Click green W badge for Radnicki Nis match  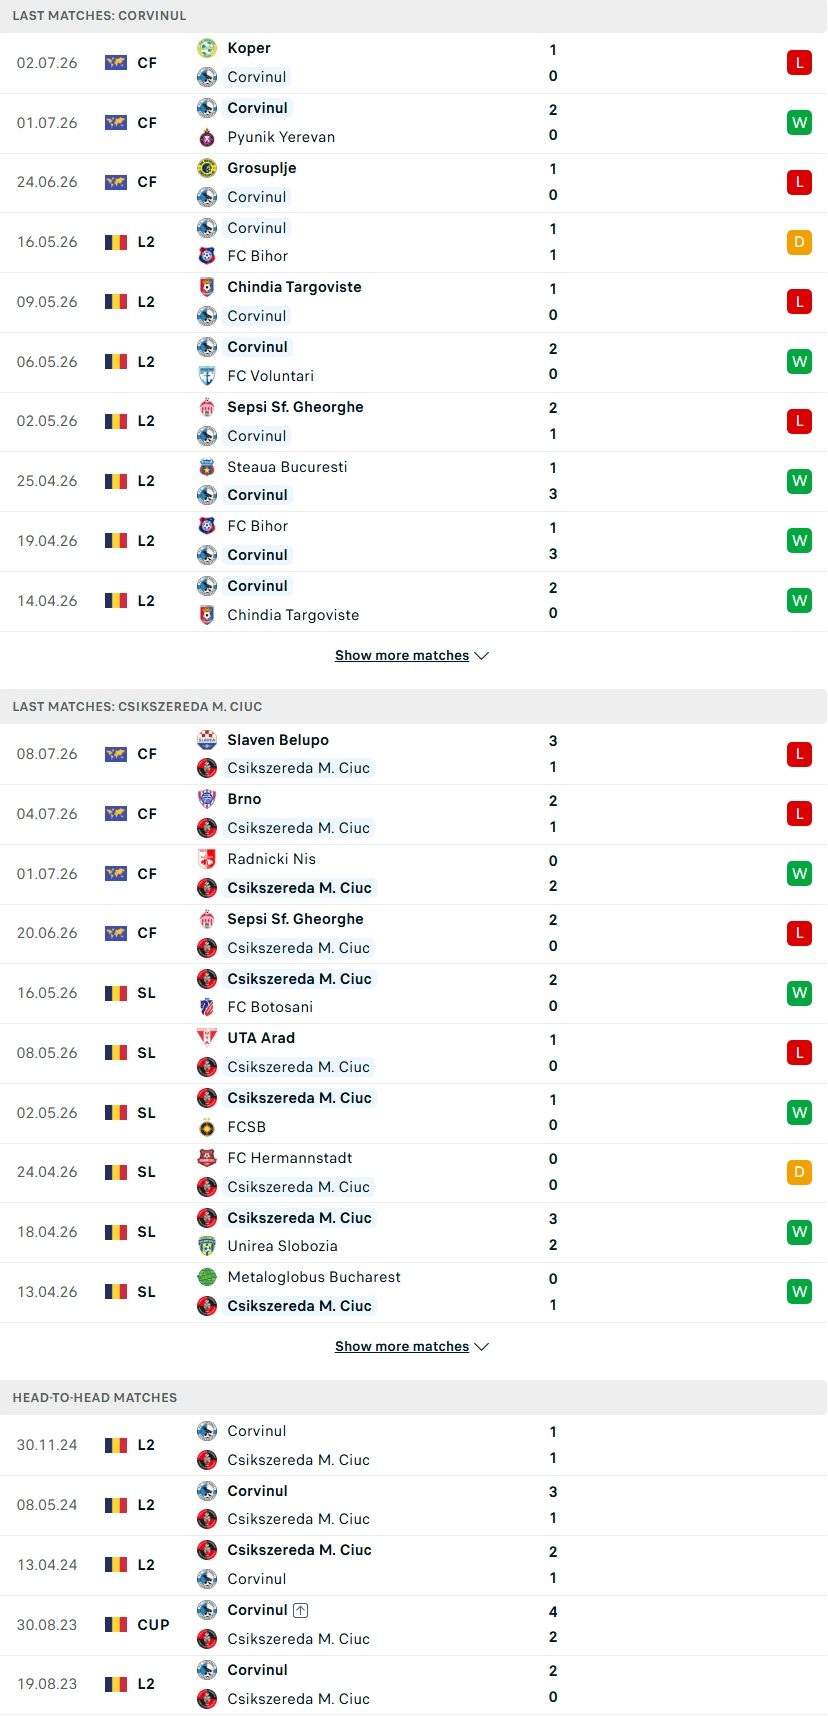tap(799, 874)
